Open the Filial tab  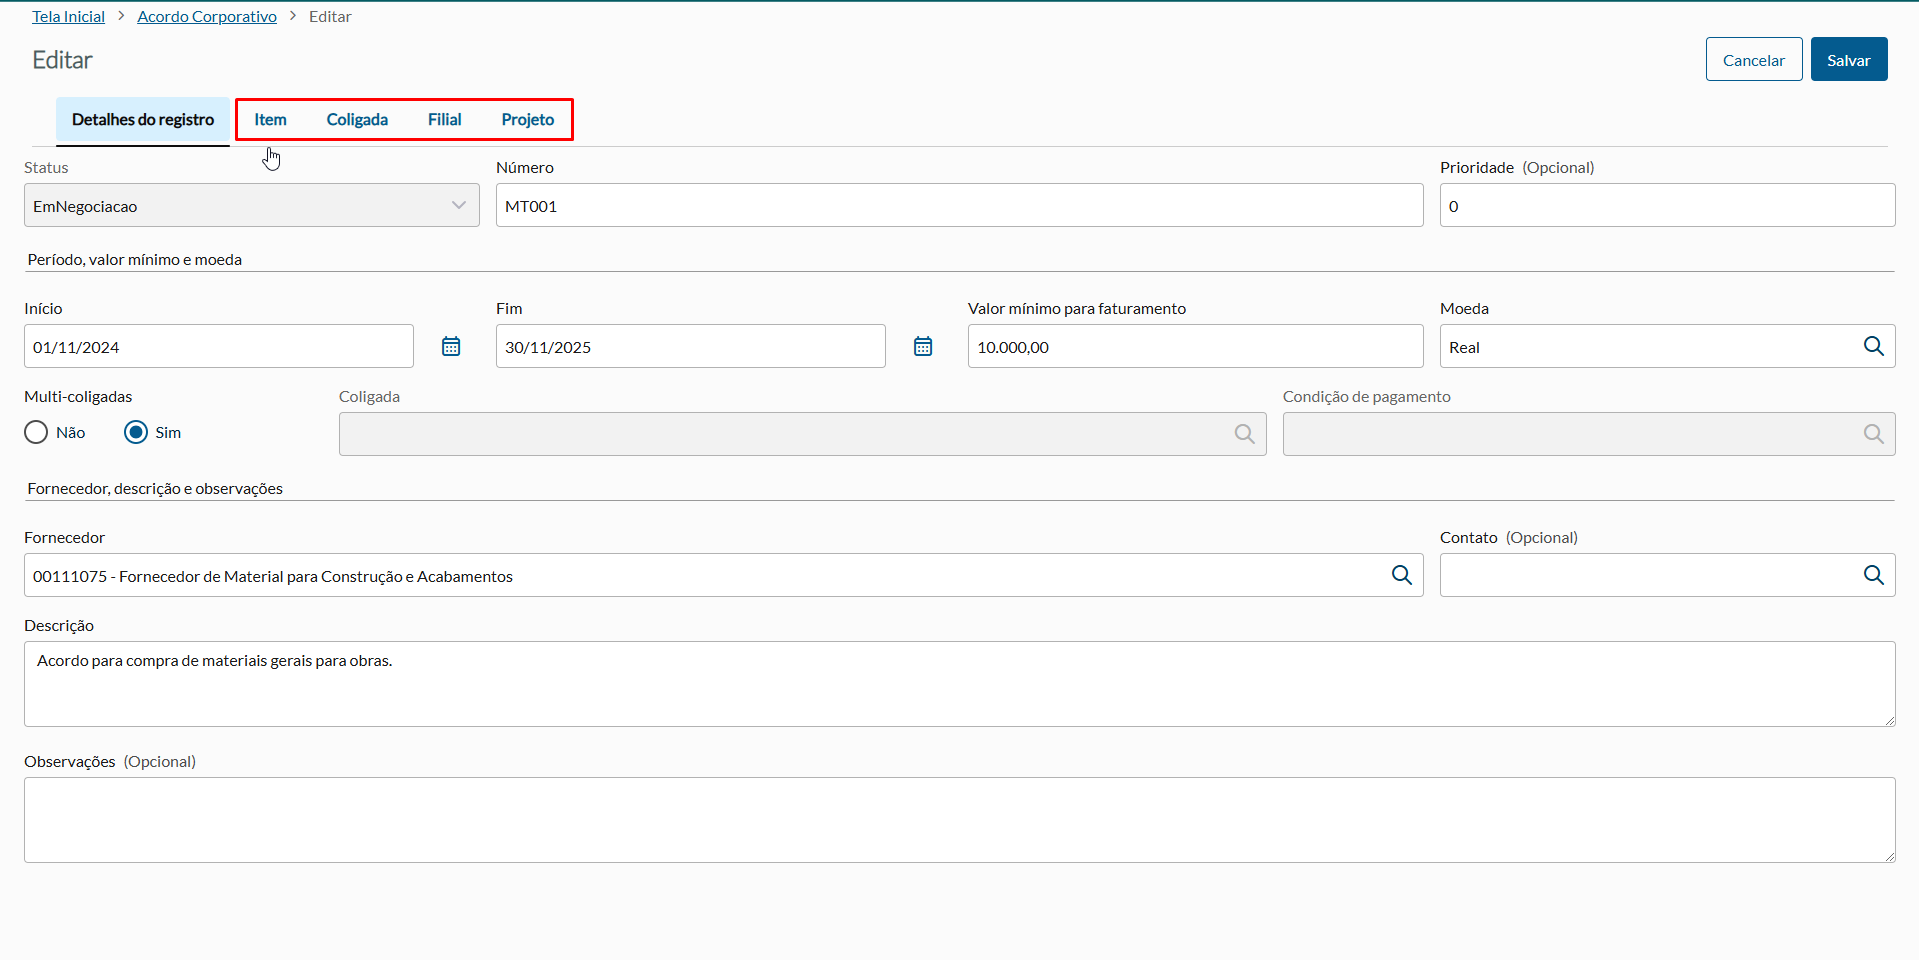(x=444, y=120)
